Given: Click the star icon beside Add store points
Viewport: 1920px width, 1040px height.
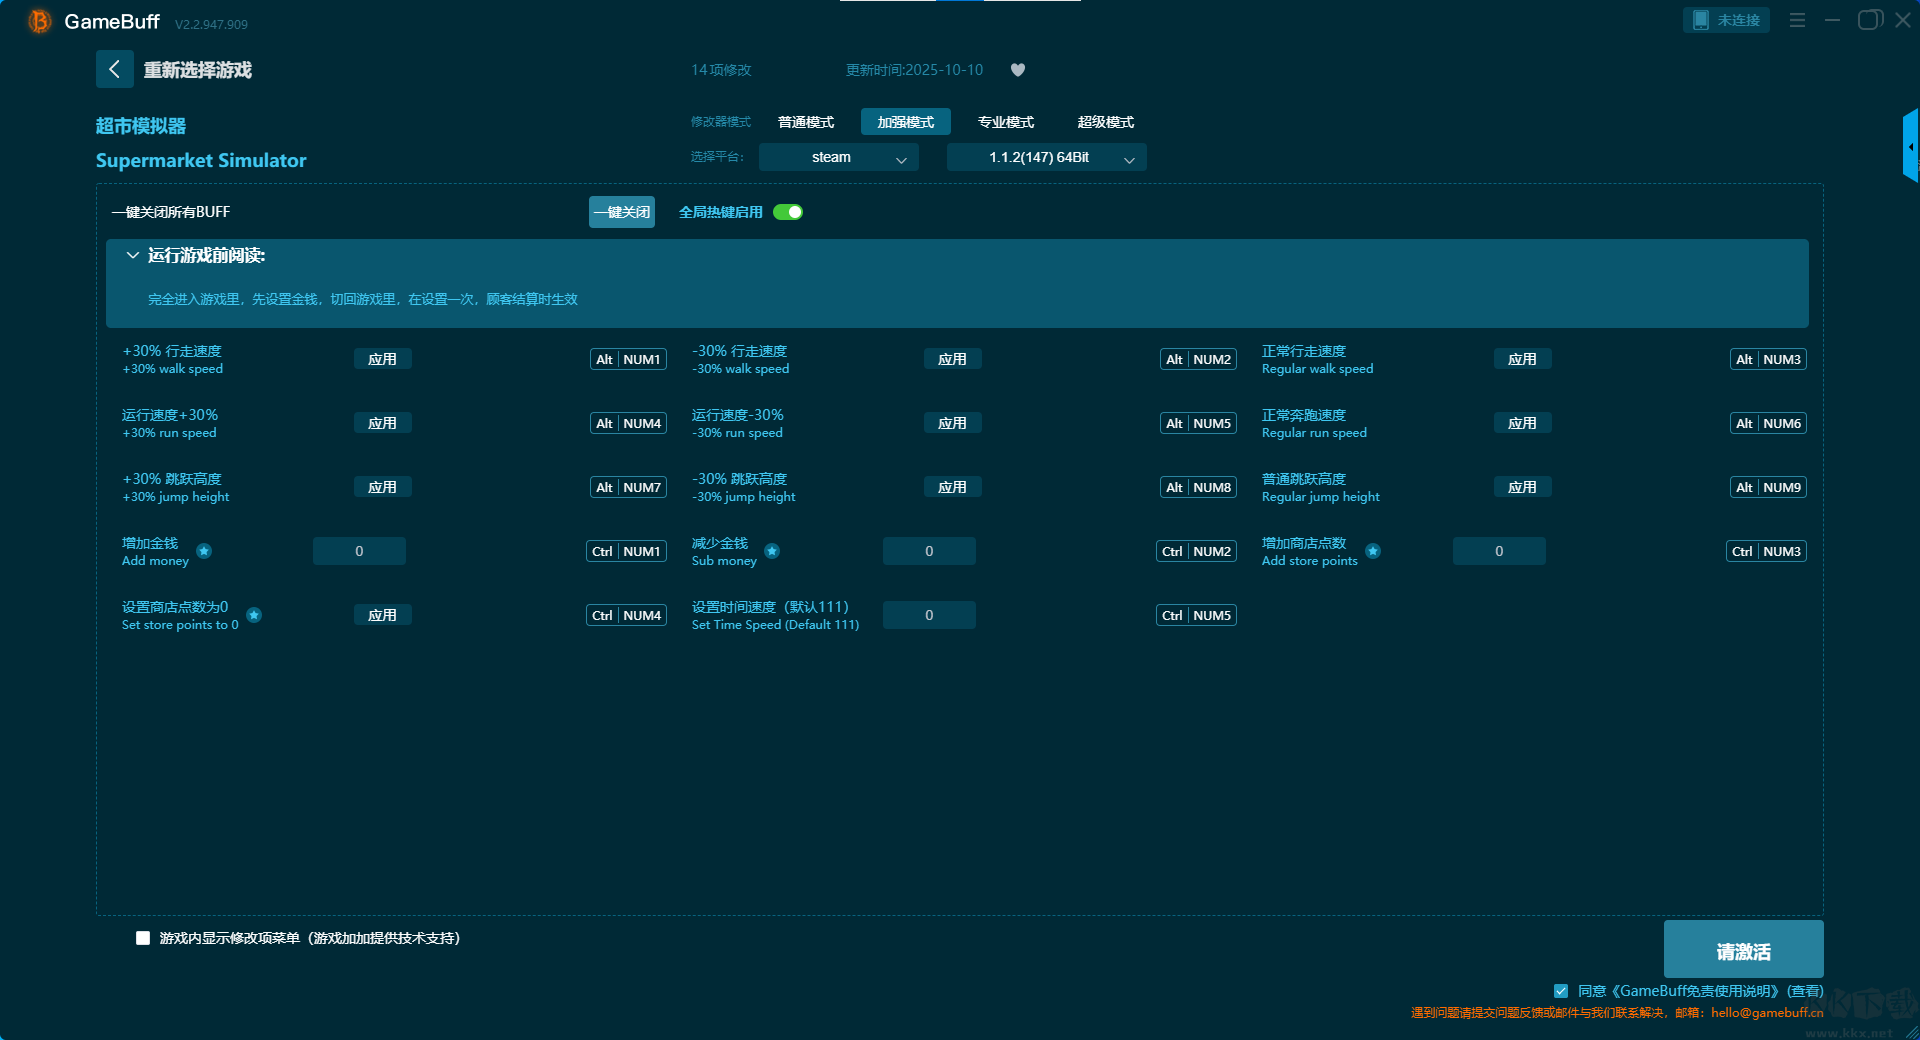Looking at the screenshot, I should click(x=1373, y=551).
